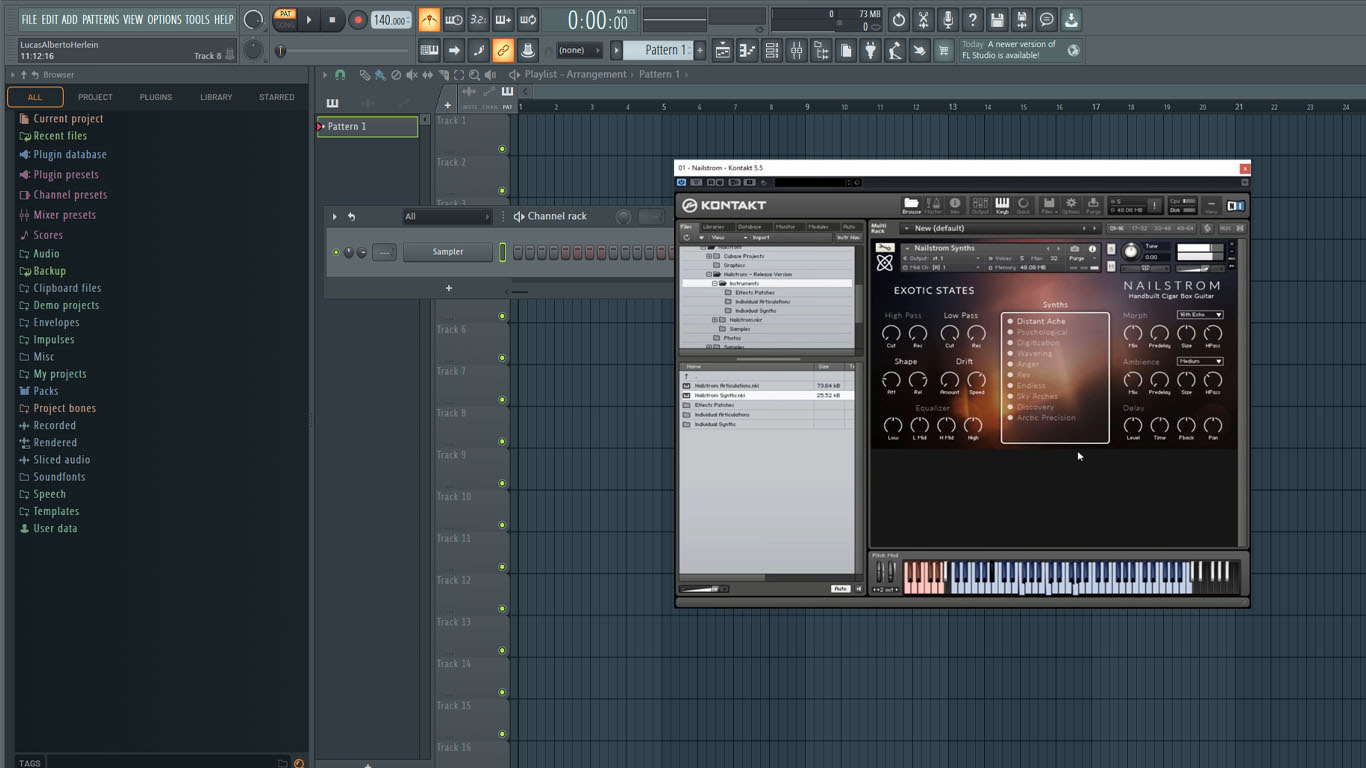
Task: Switch browser to PLUGINS tab
Action: click(156, 97)
